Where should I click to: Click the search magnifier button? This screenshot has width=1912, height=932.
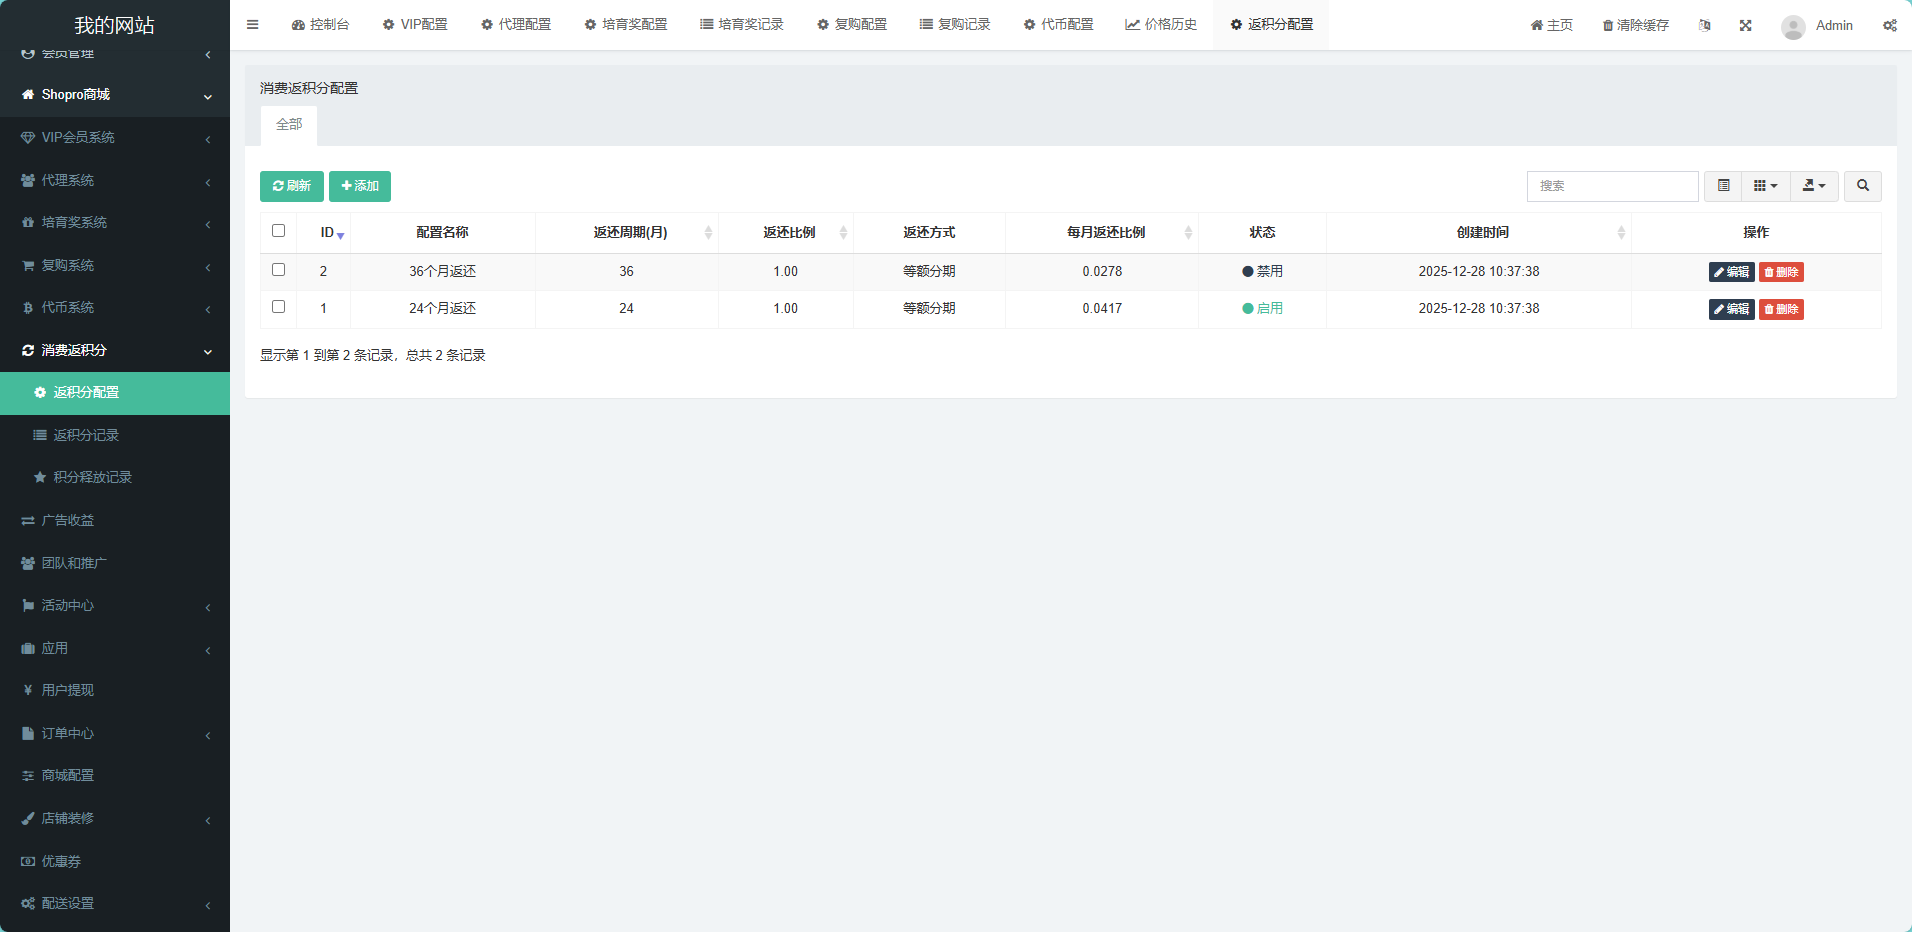(1862, 186)
